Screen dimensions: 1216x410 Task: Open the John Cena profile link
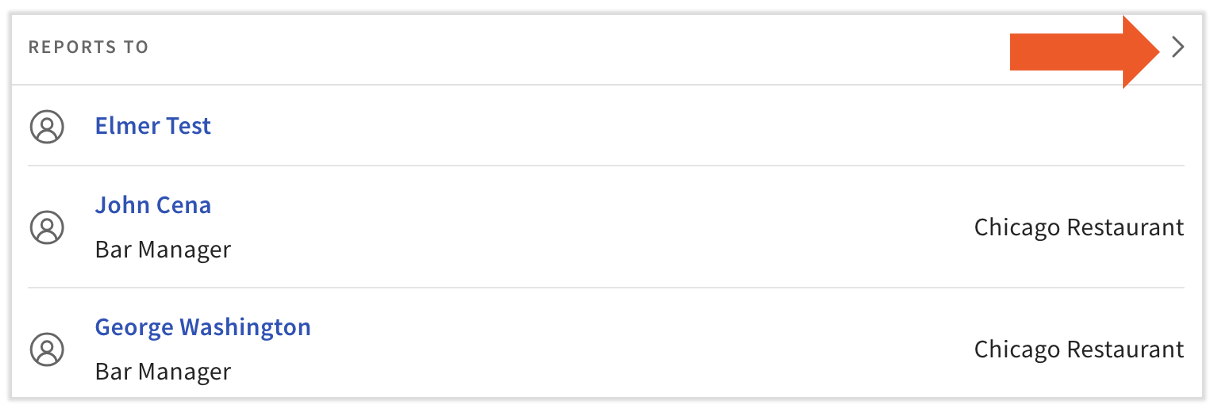click(x=153, y=206)
